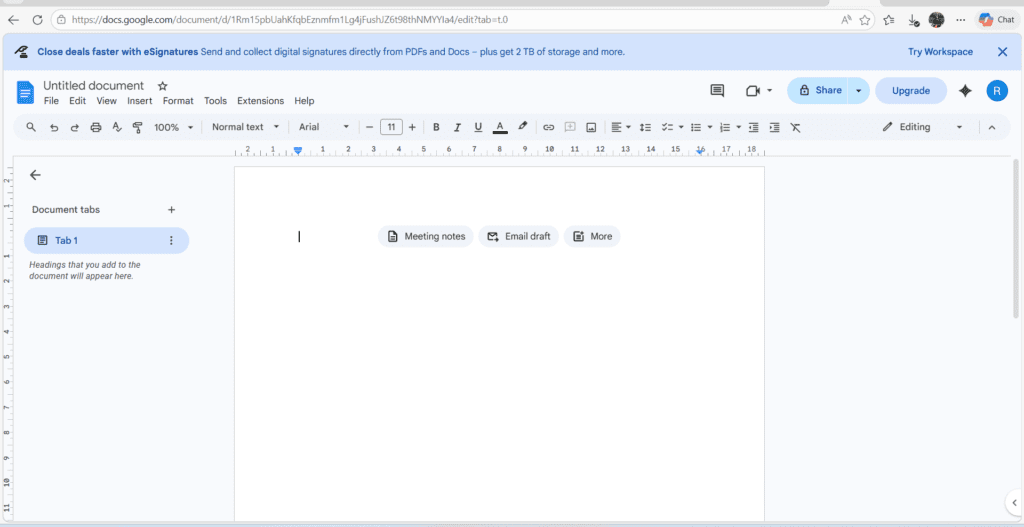Image resolution: width=1024 pixels, height=527 pixels.
Task: Open the Tools menu
Action: point(216,101)
